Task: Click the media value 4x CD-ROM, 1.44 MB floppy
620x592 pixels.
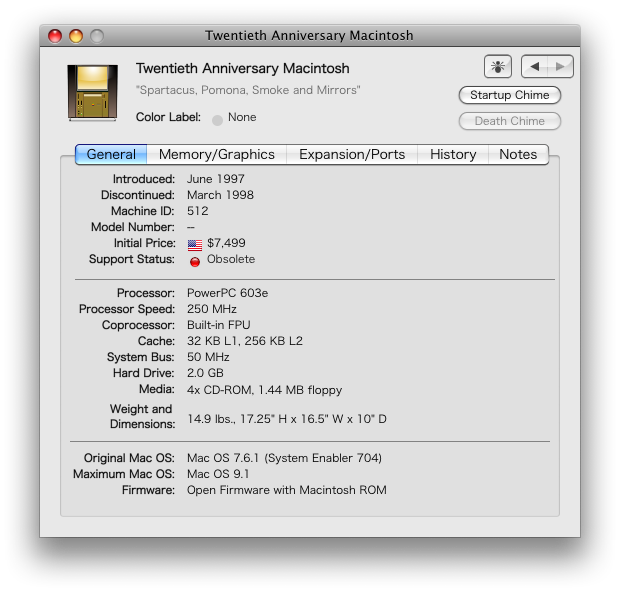Action: 265,390
